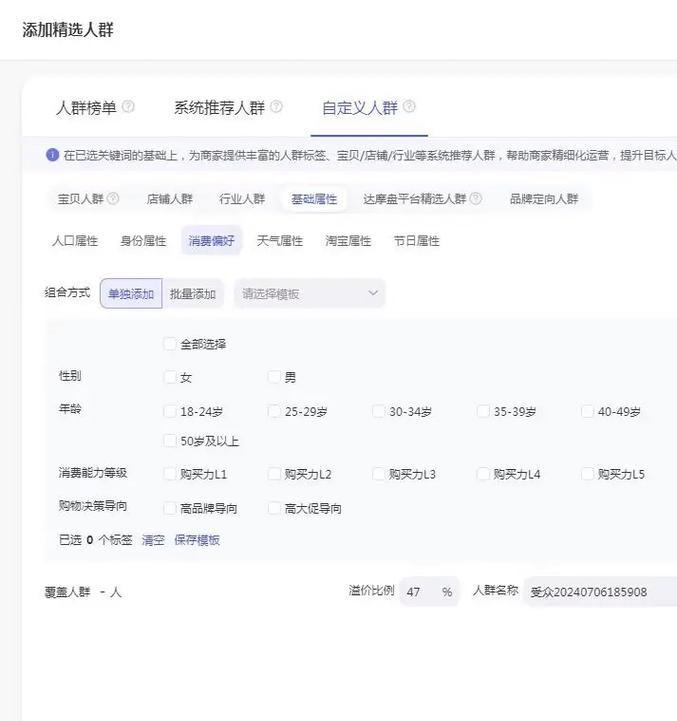Enable 购买力L4 checkbox
Viewport: 677px width, 721px height.
(x=483, y=474)
